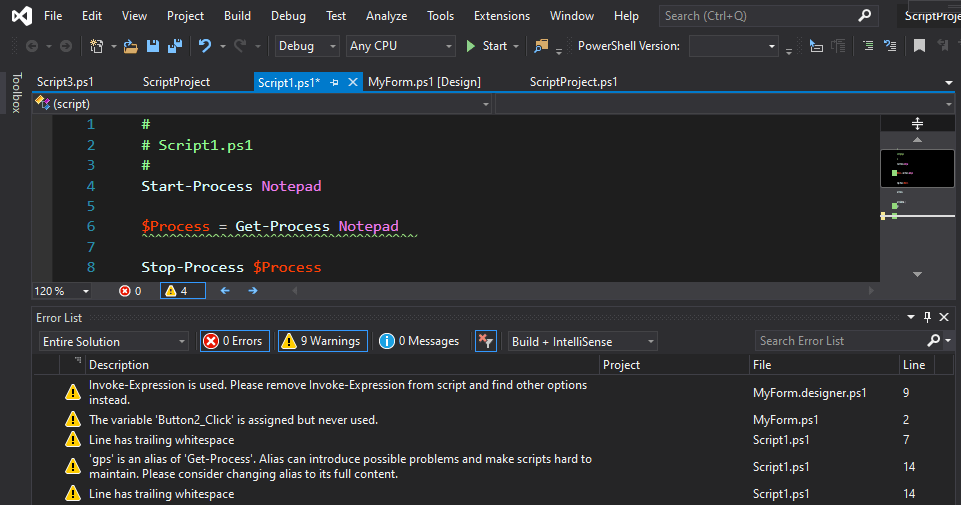Toggle the 9 Warnings filter
Screen dimensions: 961x505
point(322,341)
